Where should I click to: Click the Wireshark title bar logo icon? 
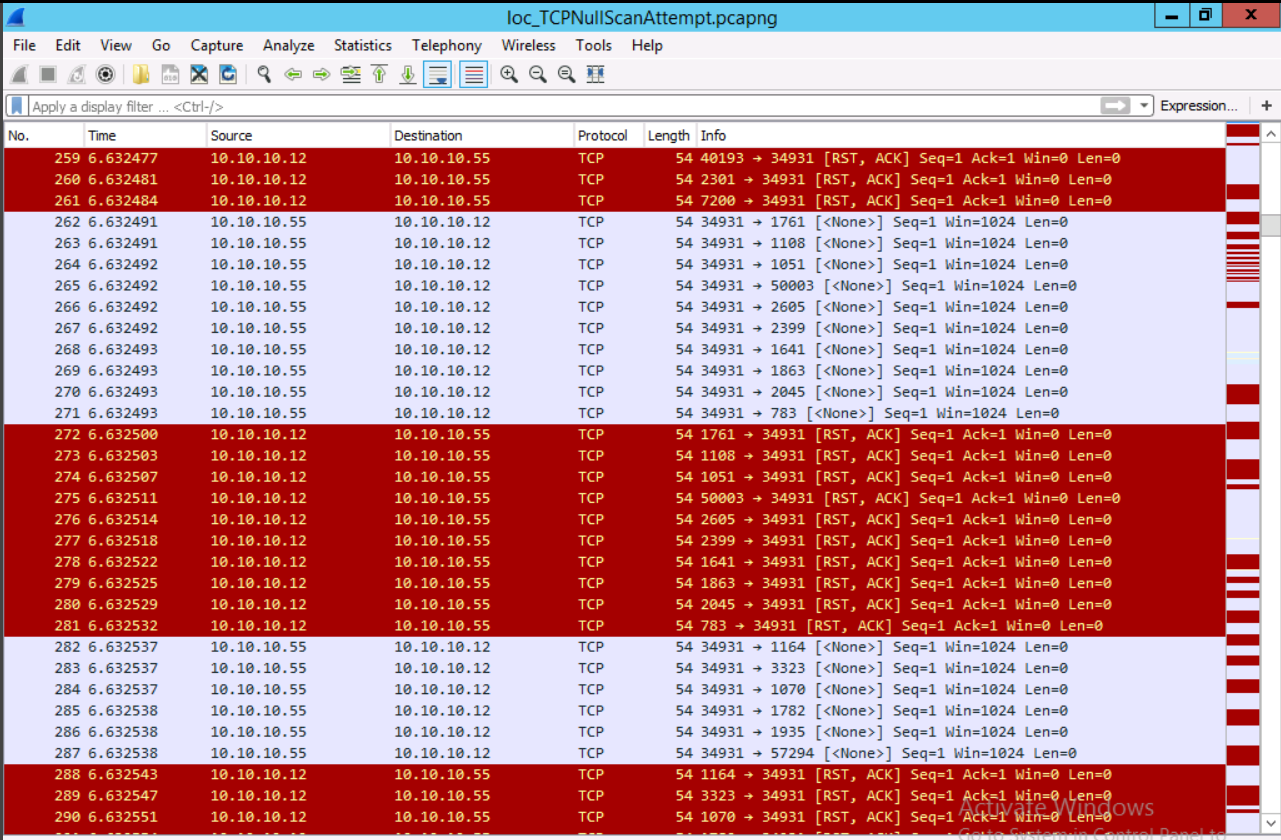coord(16,16)
